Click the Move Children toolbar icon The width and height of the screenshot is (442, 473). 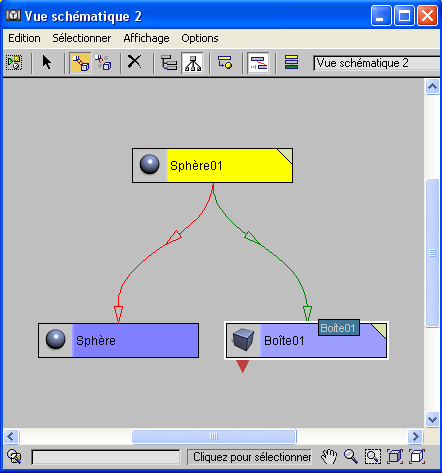click(258, 63)
